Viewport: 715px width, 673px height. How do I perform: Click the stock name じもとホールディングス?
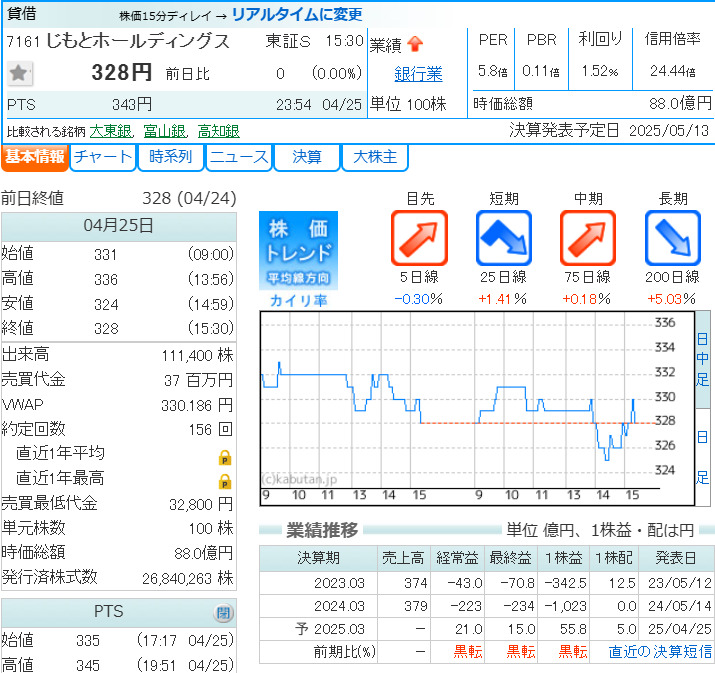[138, 41]
